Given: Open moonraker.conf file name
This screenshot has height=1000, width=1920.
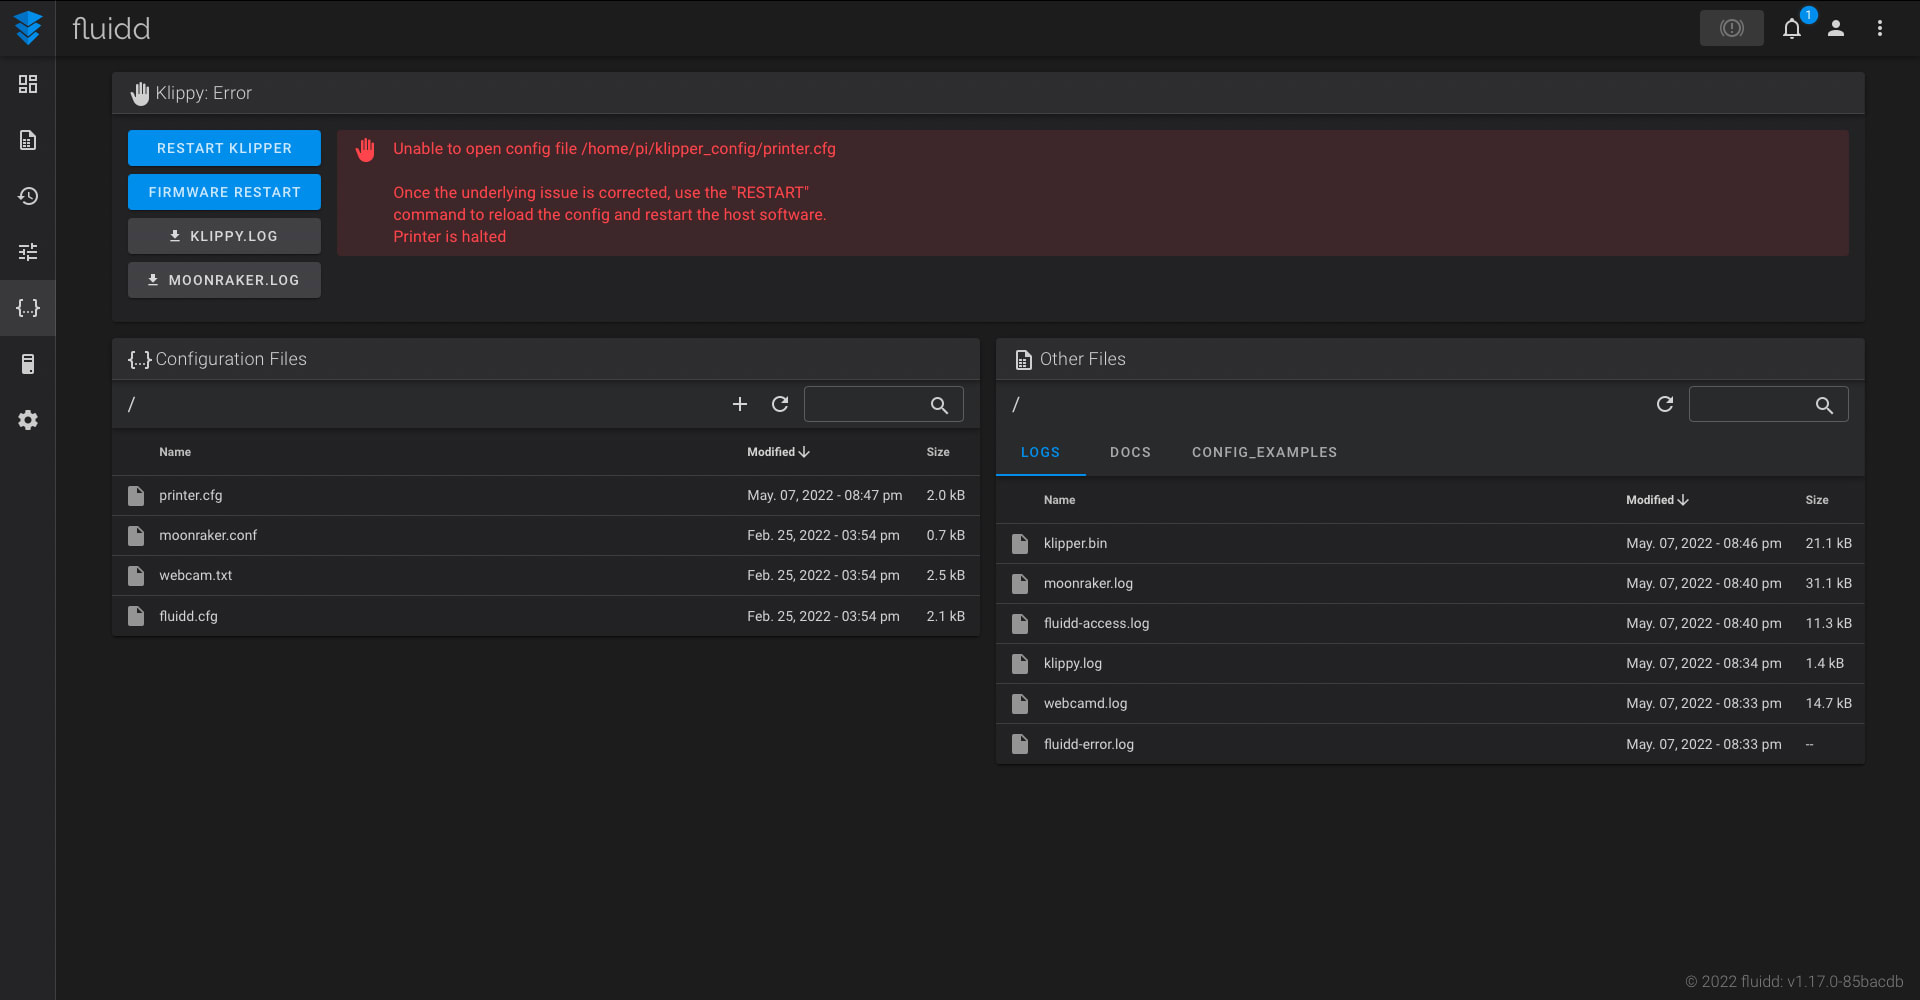Looking at the screenshot, I should click(208, 535).
